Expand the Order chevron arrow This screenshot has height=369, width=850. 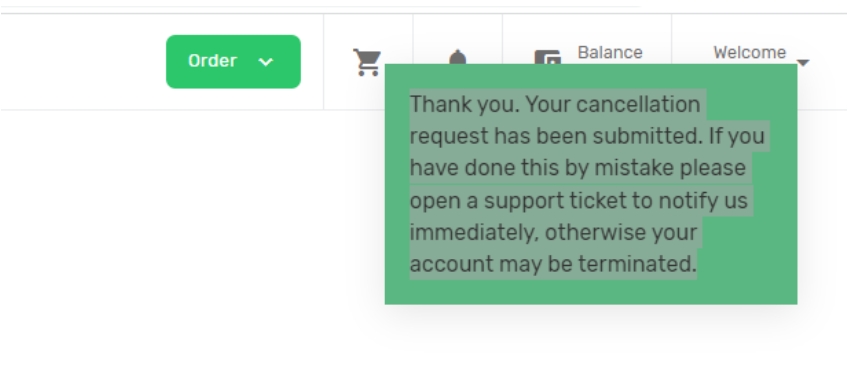266,62
